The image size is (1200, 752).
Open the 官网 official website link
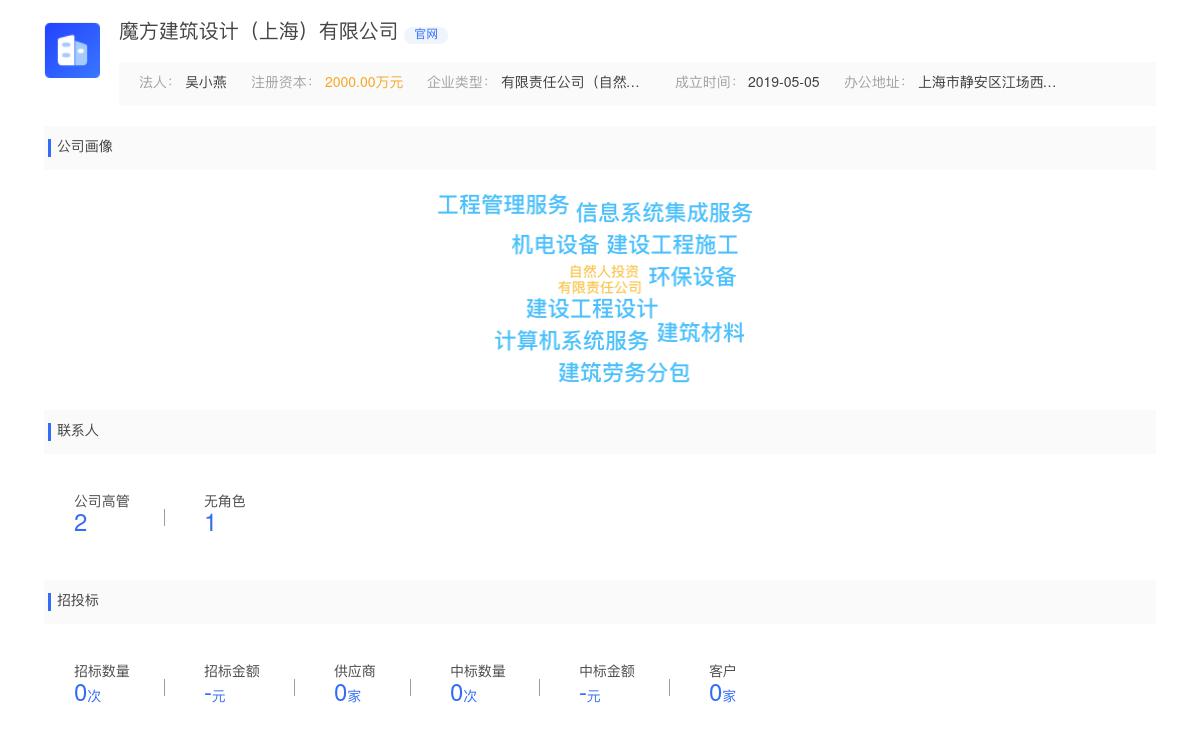(x=426, y=34)
